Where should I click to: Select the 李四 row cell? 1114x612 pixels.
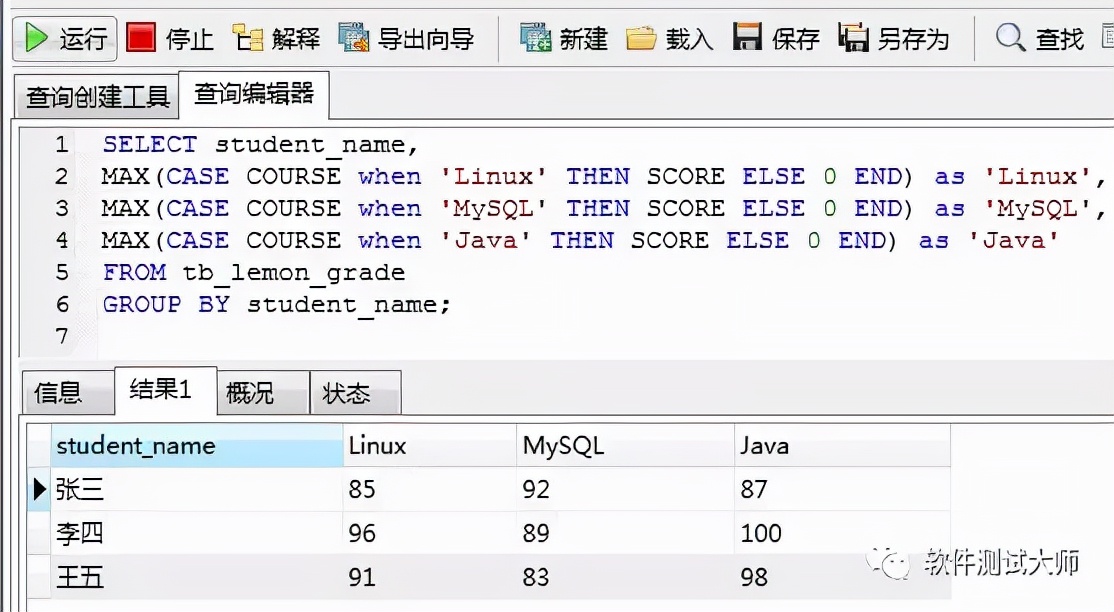click(81, 533)
